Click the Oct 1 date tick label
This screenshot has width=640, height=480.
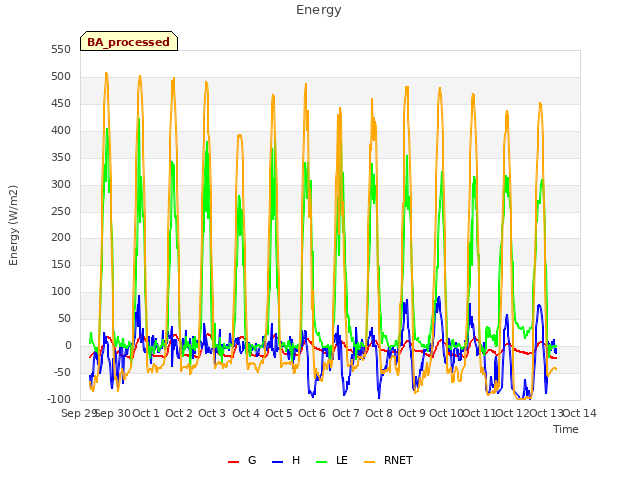pos(146,413)
